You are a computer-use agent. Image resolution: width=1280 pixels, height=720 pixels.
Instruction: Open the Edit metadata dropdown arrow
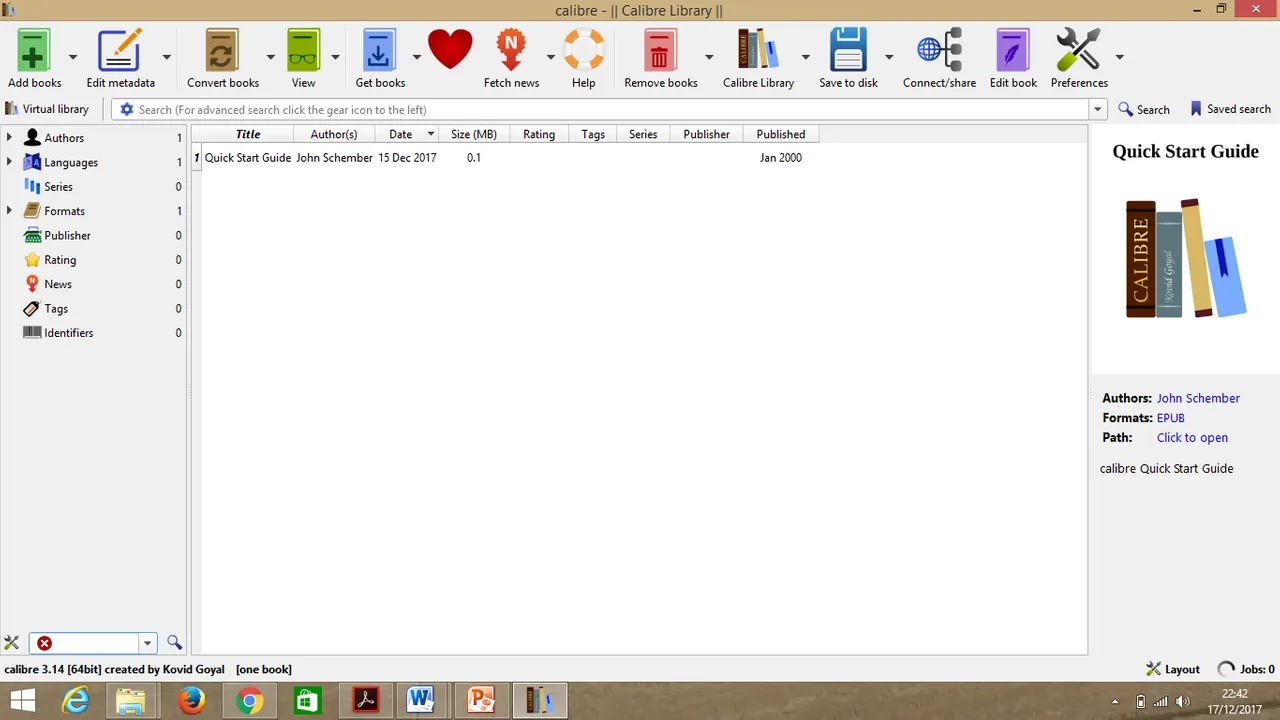(x=166, y=57)
